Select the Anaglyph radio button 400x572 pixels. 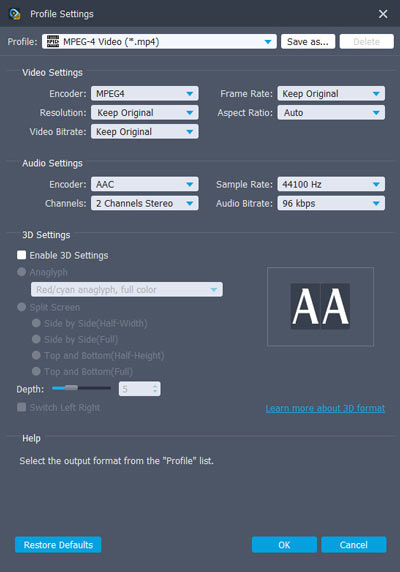tap(22, 272)
